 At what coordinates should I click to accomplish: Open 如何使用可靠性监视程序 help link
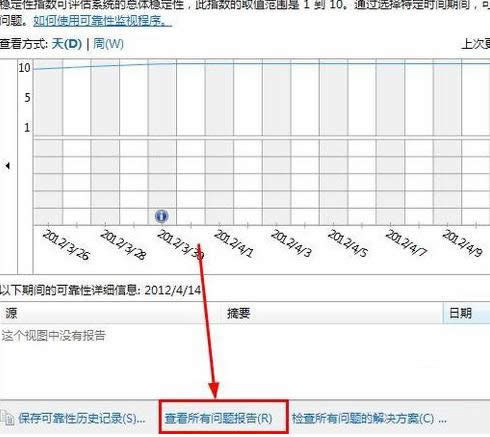[x=102, y=21]
